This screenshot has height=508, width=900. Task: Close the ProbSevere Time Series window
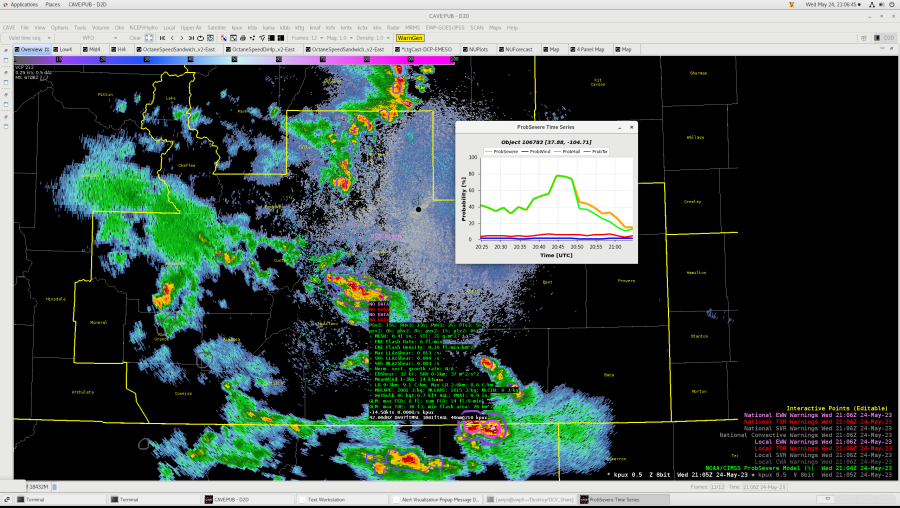[631, 128]
